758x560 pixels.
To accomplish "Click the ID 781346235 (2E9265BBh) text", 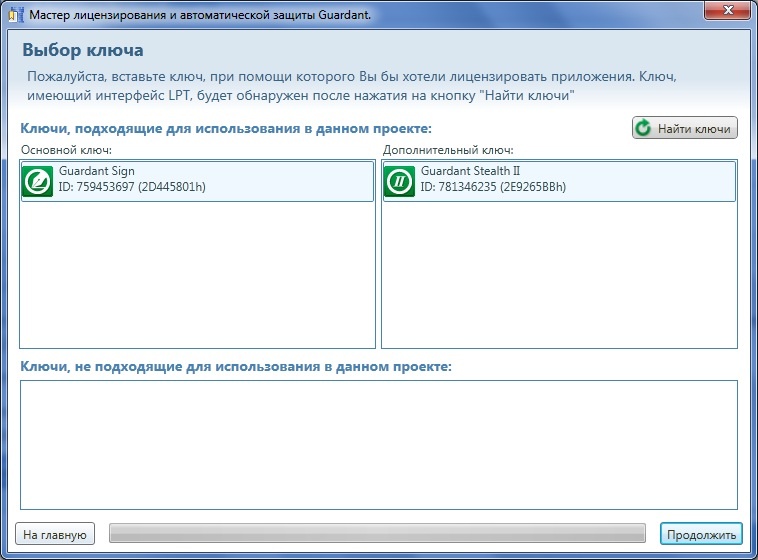I will (493, 187).
